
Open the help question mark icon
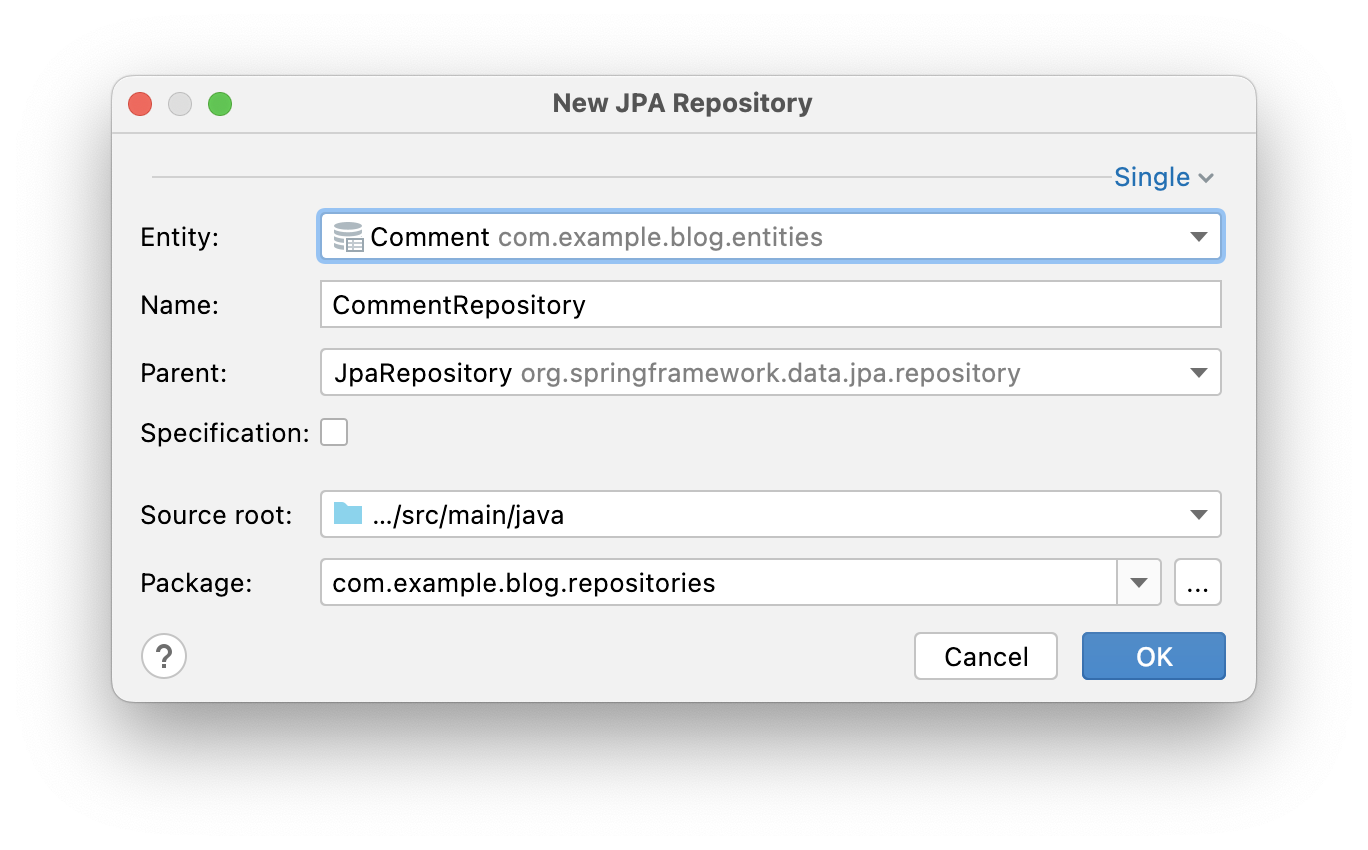(164, 656)
